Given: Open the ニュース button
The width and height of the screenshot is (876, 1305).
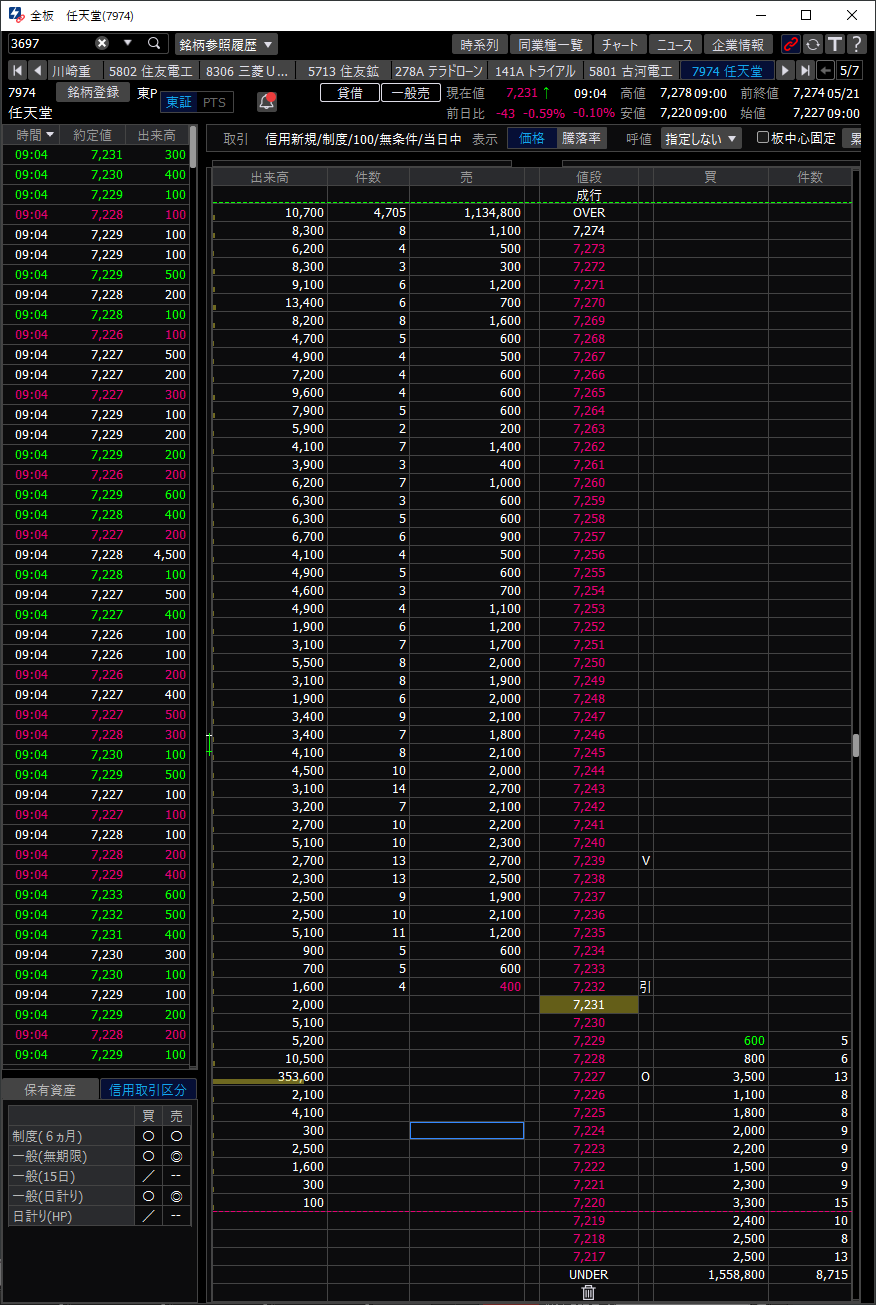Looking at the screenshot, I should click(x=675, y=44).
